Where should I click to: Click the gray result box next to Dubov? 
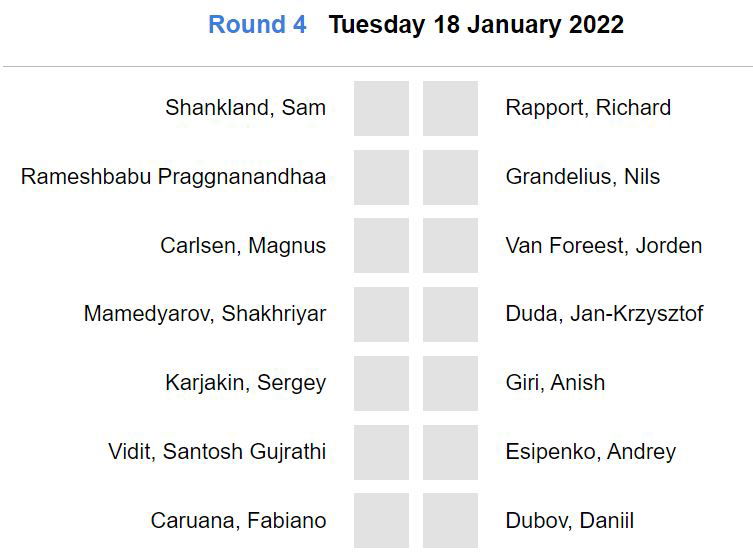coord(450,521)
